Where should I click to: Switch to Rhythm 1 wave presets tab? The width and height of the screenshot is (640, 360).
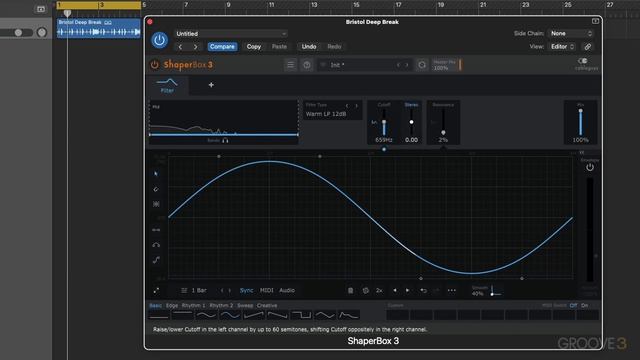pos(193,305)
